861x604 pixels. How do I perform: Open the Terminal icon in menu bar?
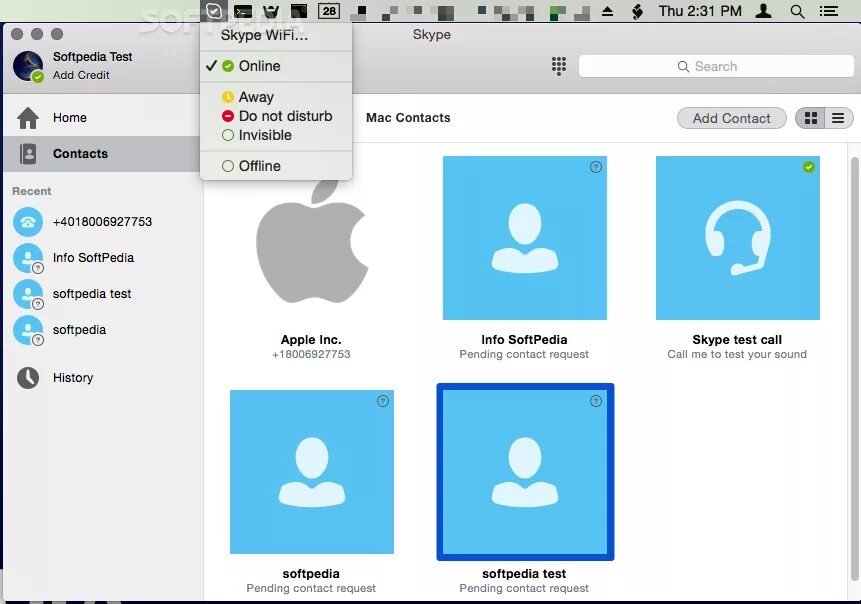tap(243, 11)
